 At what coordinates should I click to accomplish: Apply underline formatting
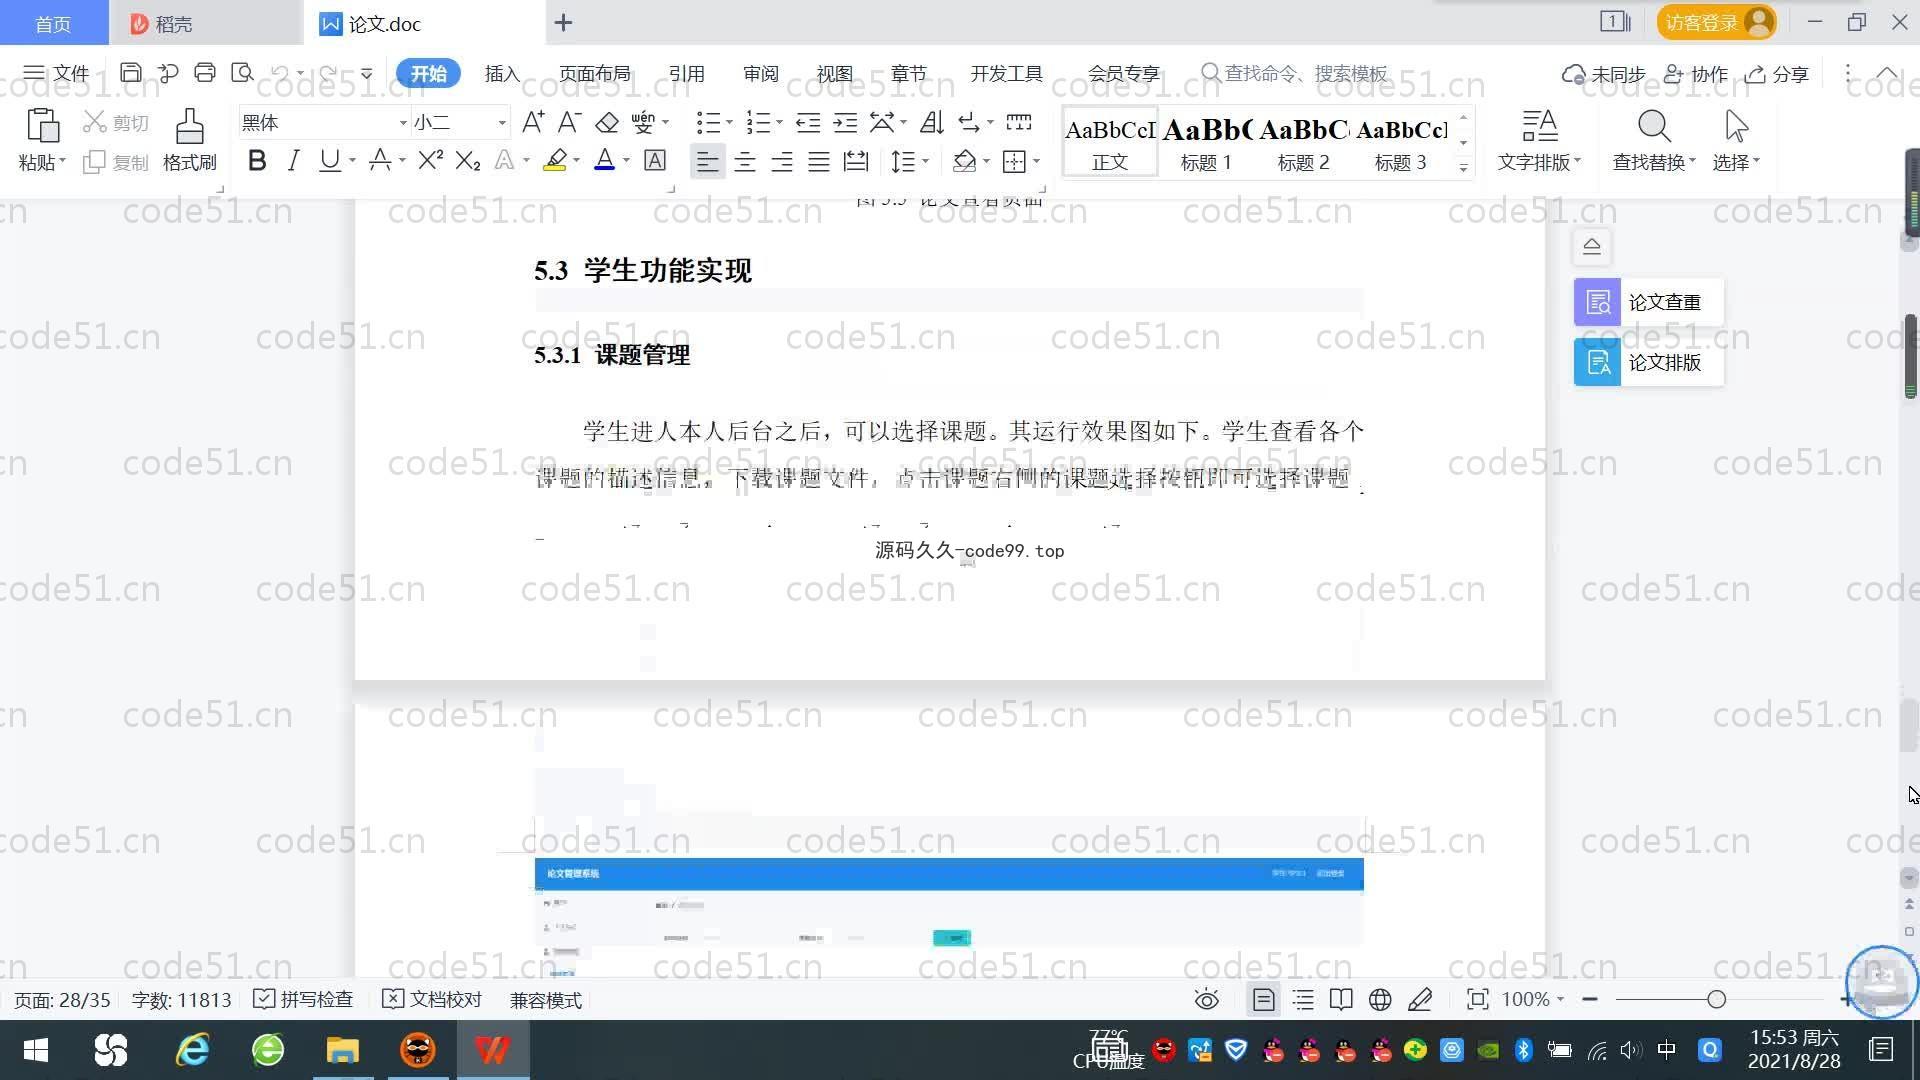[329, 161]
